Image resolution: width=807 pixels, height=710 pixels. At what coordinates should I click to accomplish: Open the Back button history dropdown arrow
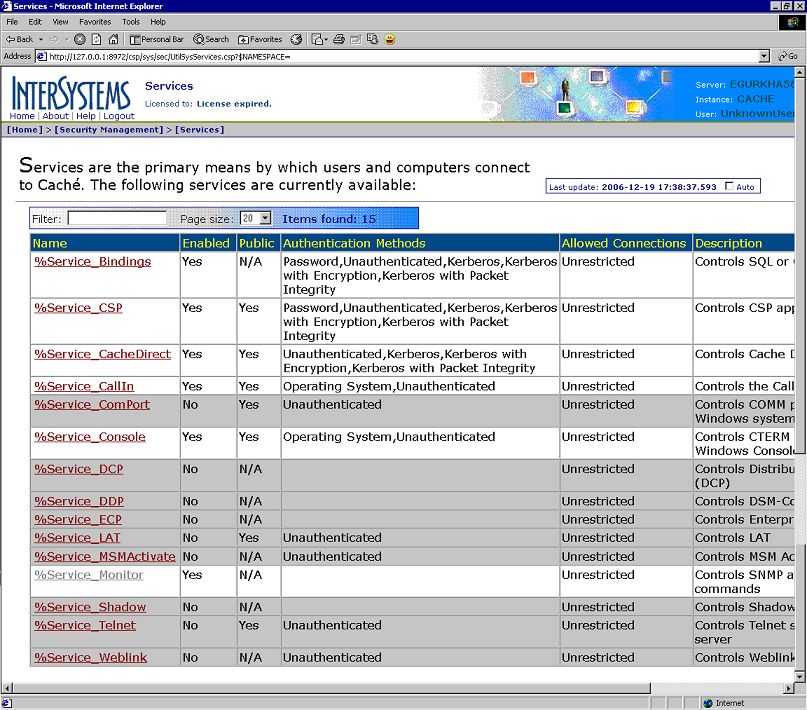pos(41,39)
